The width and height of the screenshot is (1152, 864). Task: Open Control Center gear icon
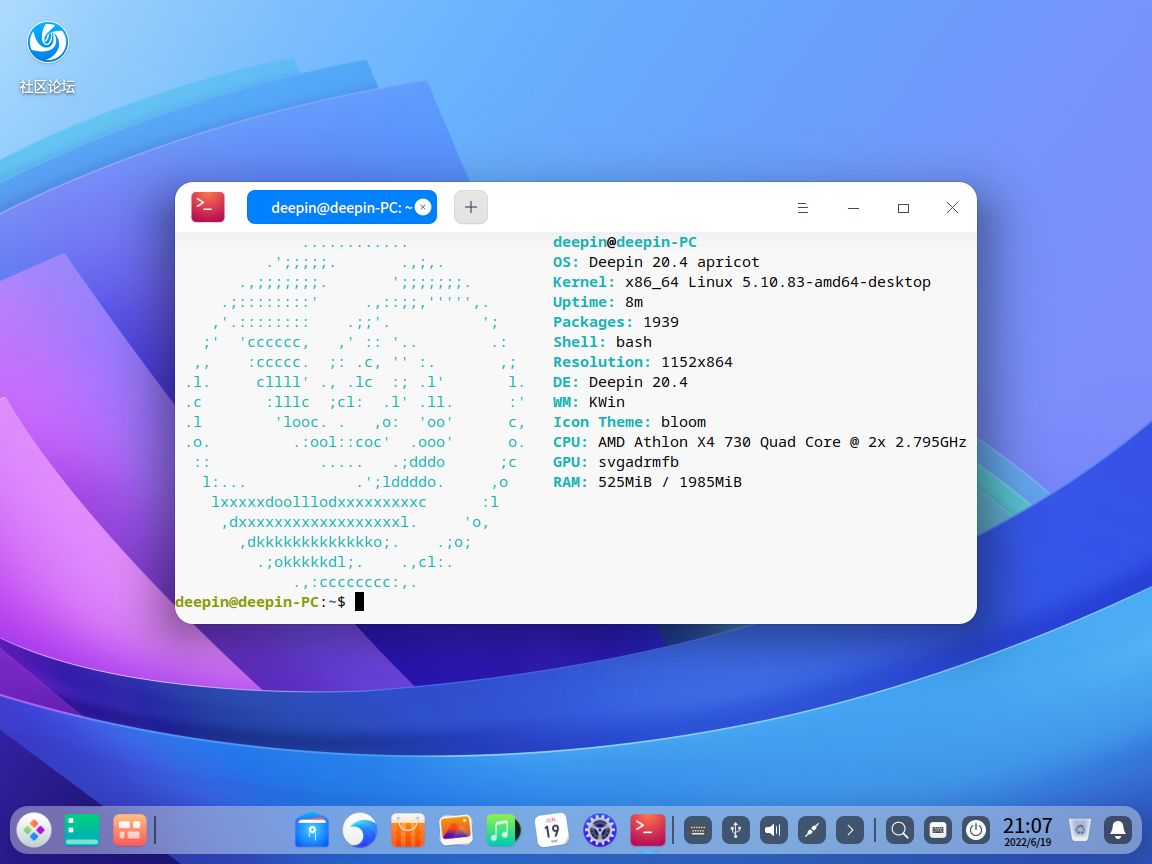(600, 829)
